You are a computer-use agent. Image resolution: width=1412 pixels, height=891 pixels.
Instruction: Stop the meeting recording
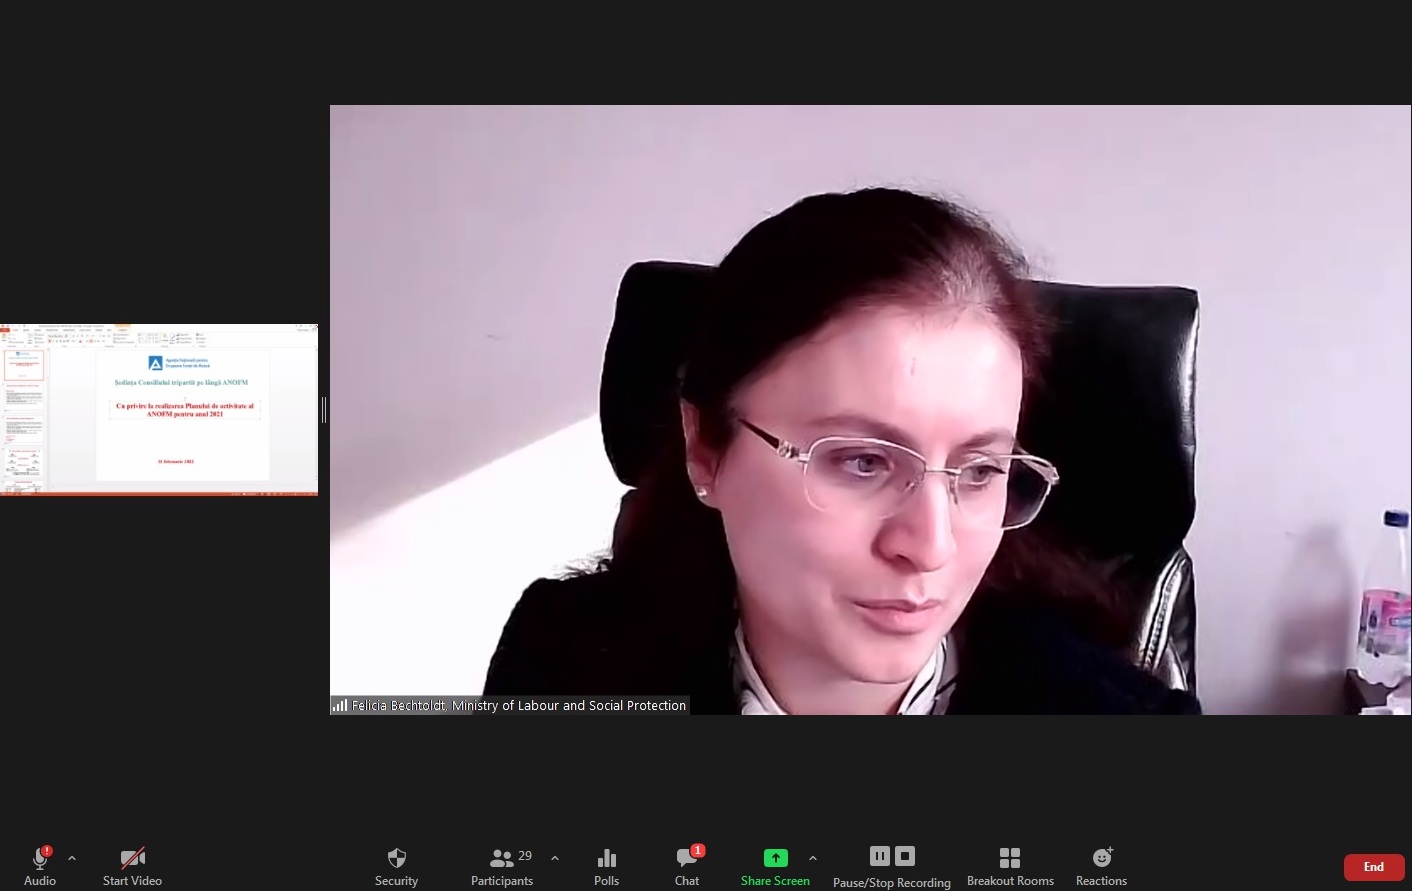(905, 856)
